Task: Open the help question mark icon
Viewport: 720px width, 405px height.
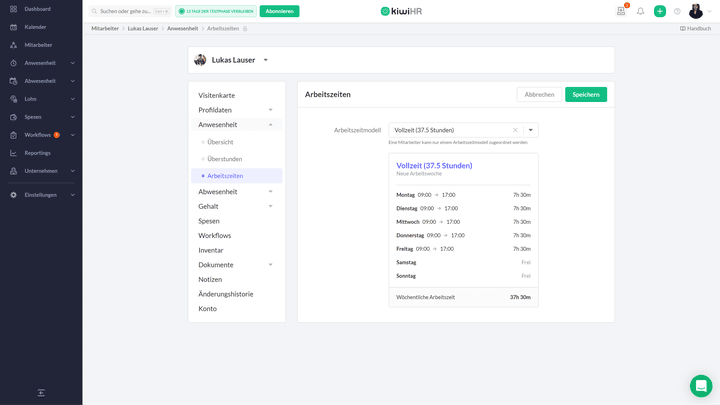Action: pos(677,11)
